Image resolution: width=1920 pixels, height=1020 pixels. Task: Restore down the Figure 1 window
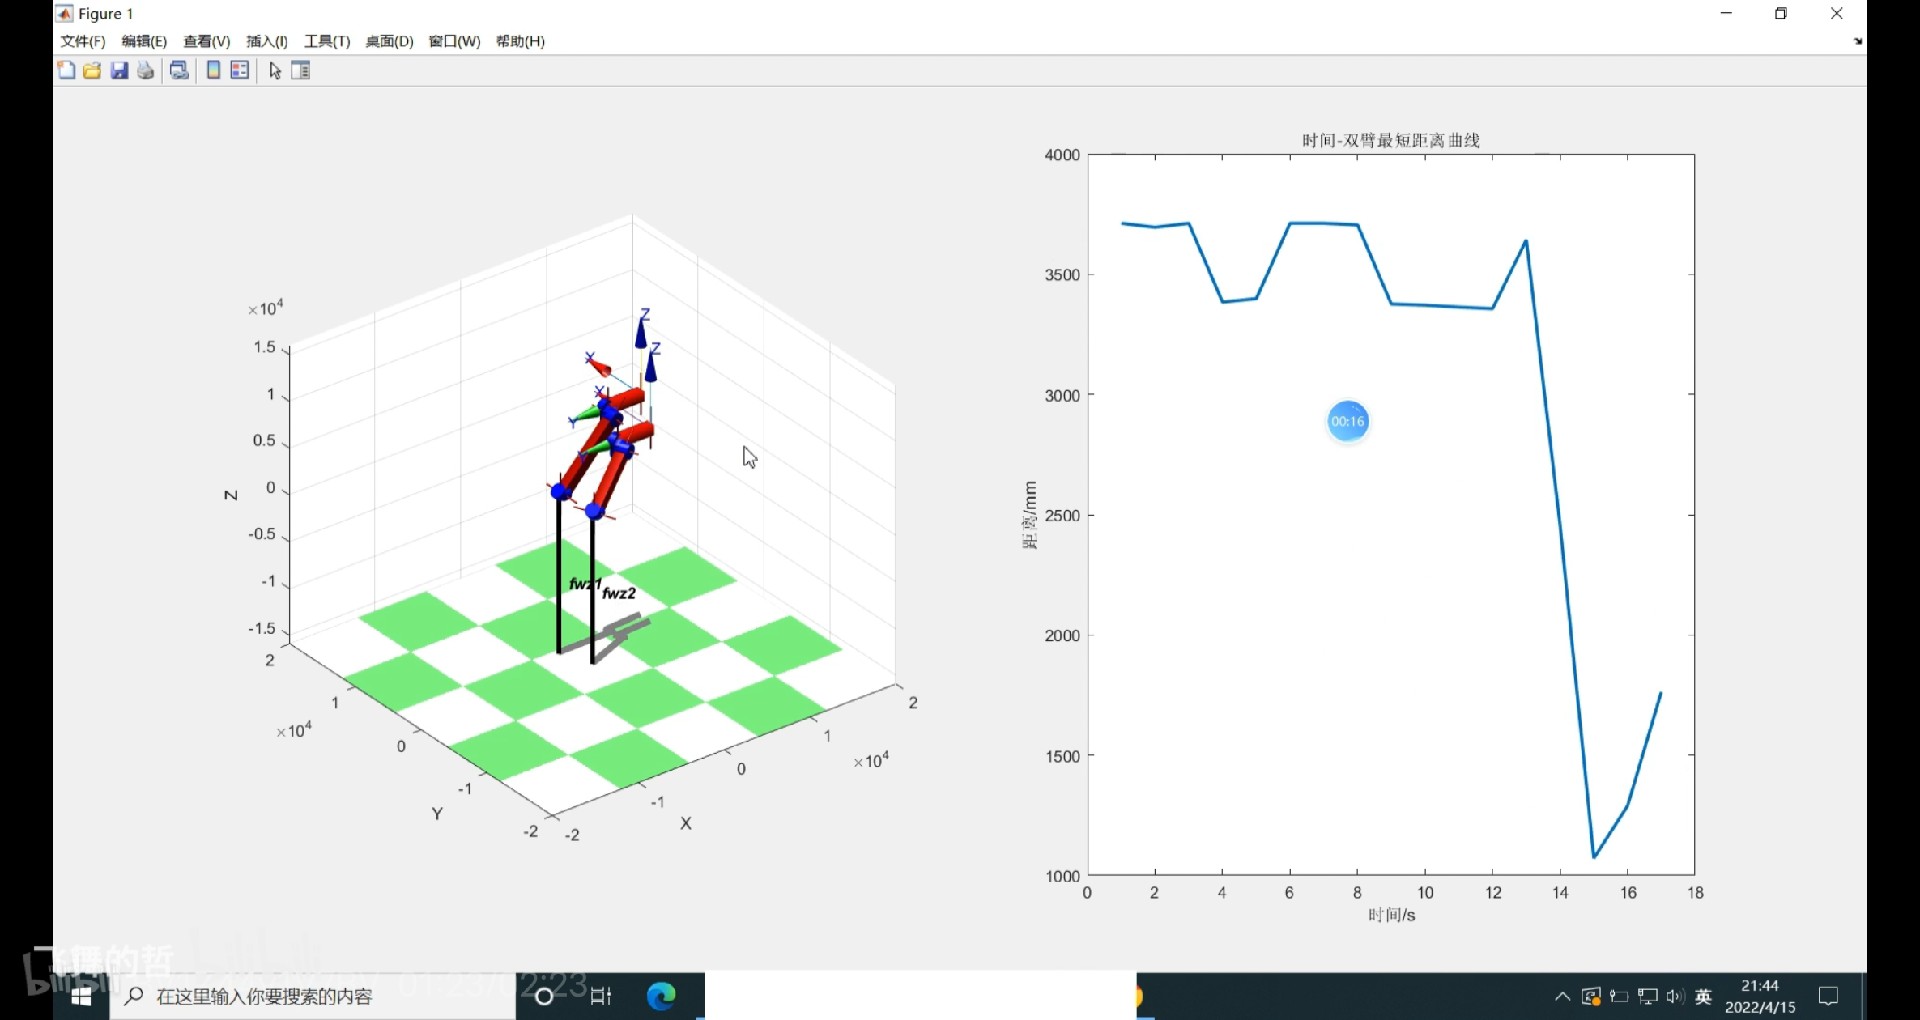[1781, 13]
